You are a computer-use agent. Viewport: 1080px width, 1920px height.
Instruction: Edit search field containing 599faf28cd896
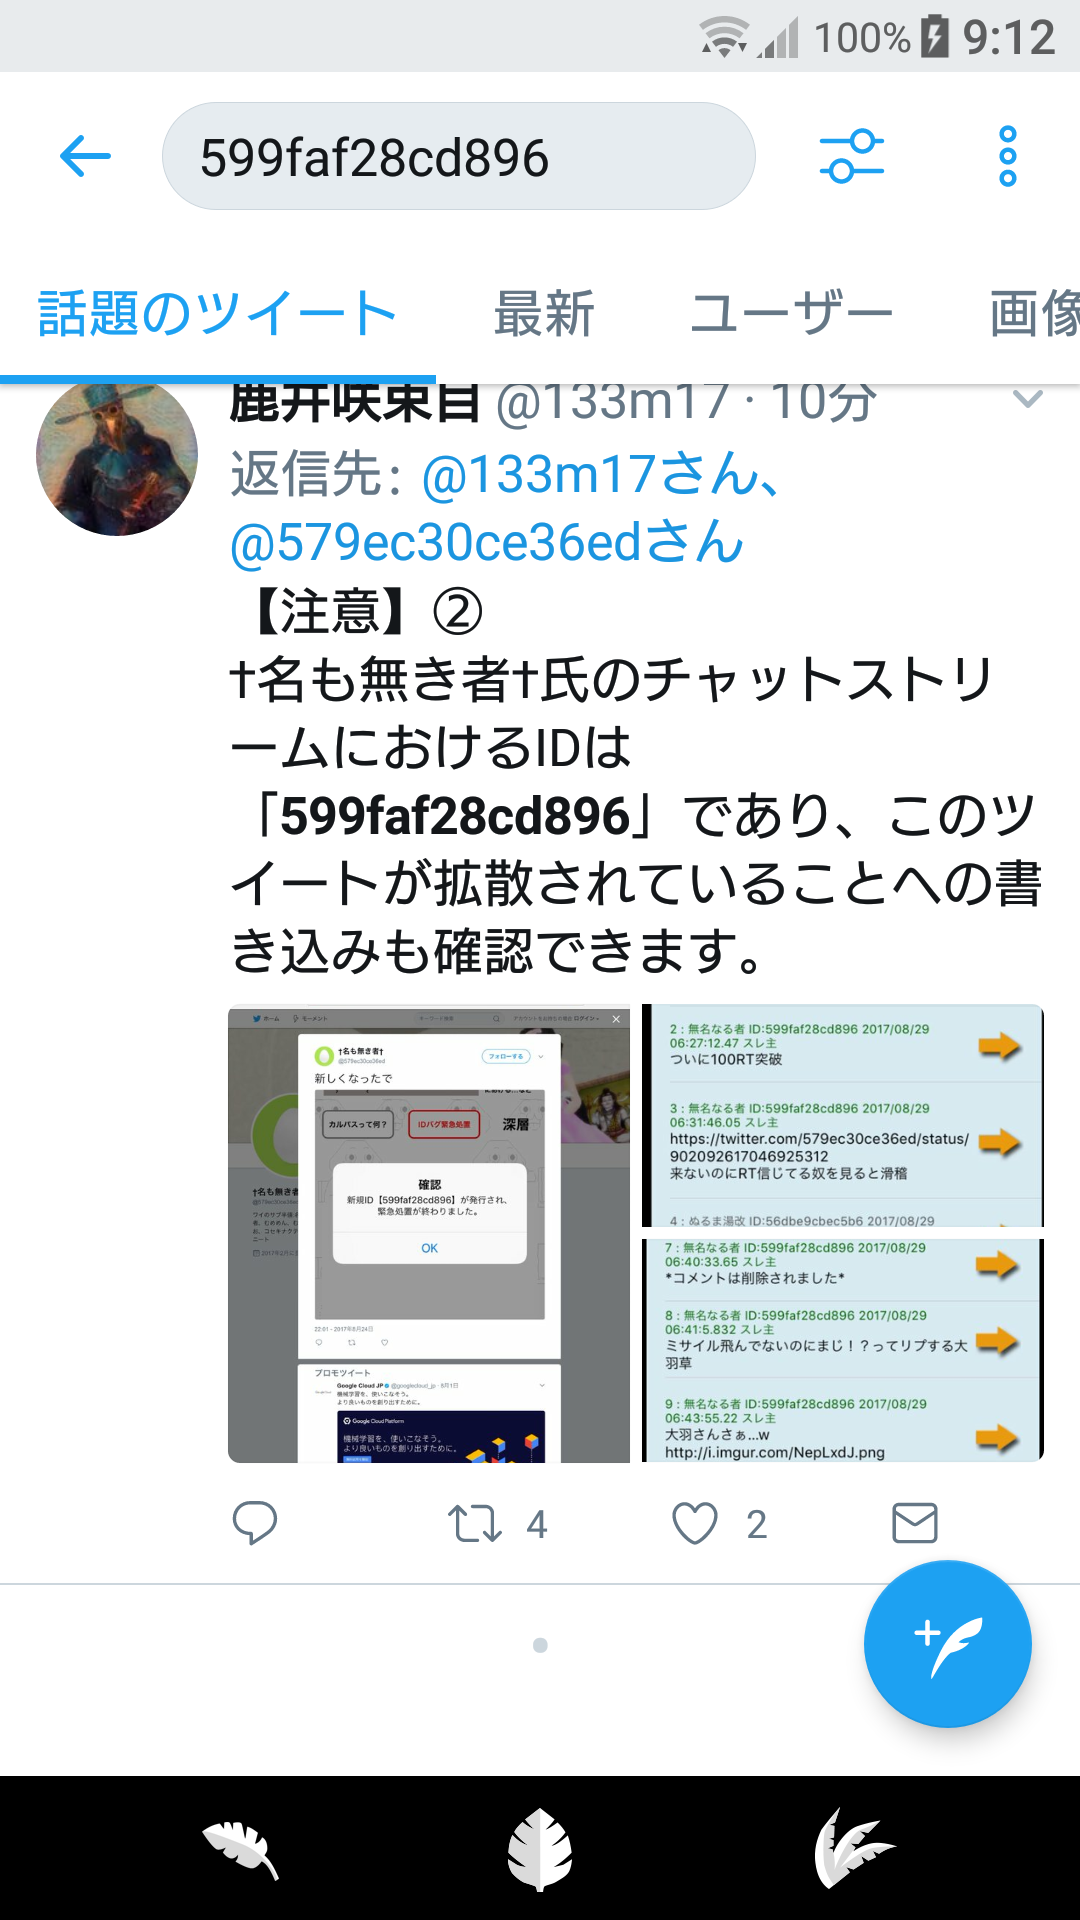pos(458,156)
